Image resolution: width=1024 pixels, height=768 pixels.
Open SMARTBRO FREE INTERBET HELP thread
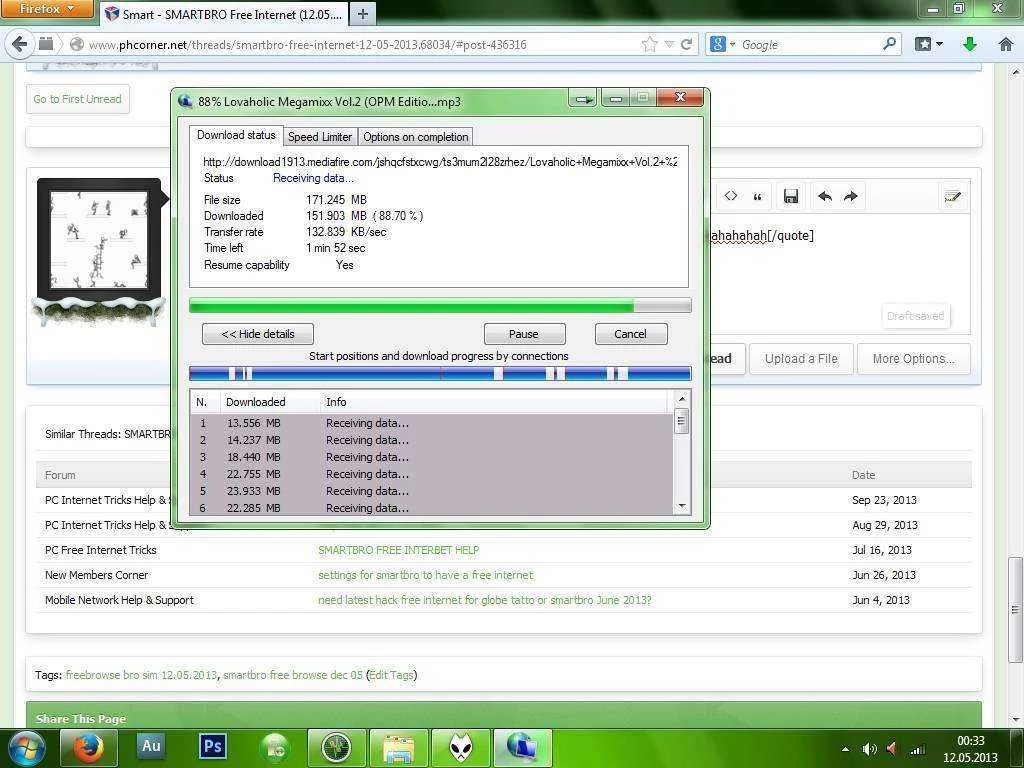point(398,550)
